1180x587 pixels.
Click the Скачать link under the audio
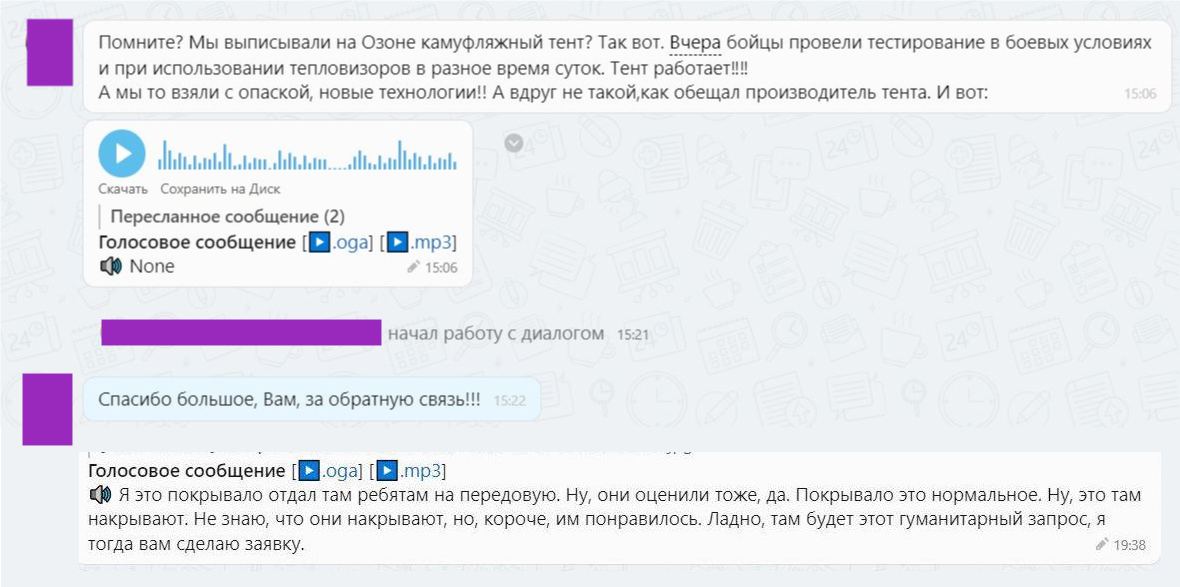(123, 189)
